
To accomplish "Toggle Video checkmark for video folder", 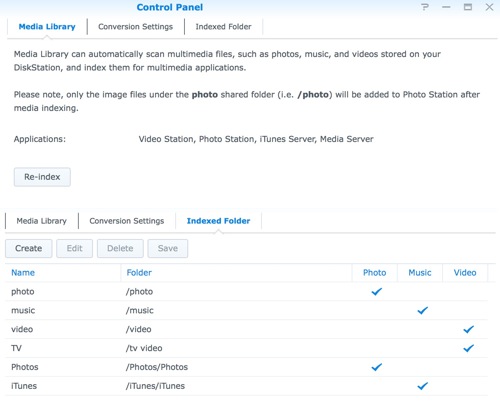I will tap(468, 329).
